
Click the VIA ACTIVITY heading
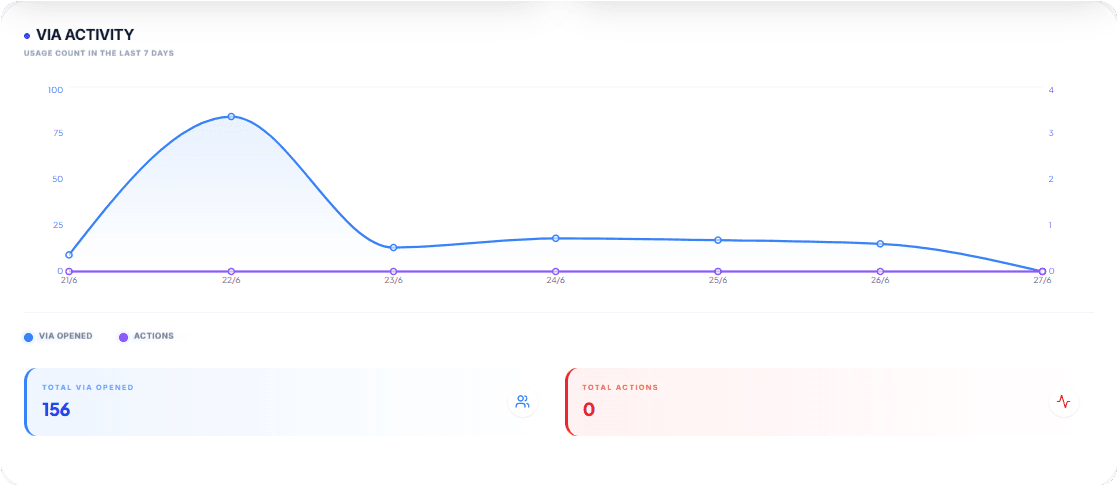[x=85, y=35]
